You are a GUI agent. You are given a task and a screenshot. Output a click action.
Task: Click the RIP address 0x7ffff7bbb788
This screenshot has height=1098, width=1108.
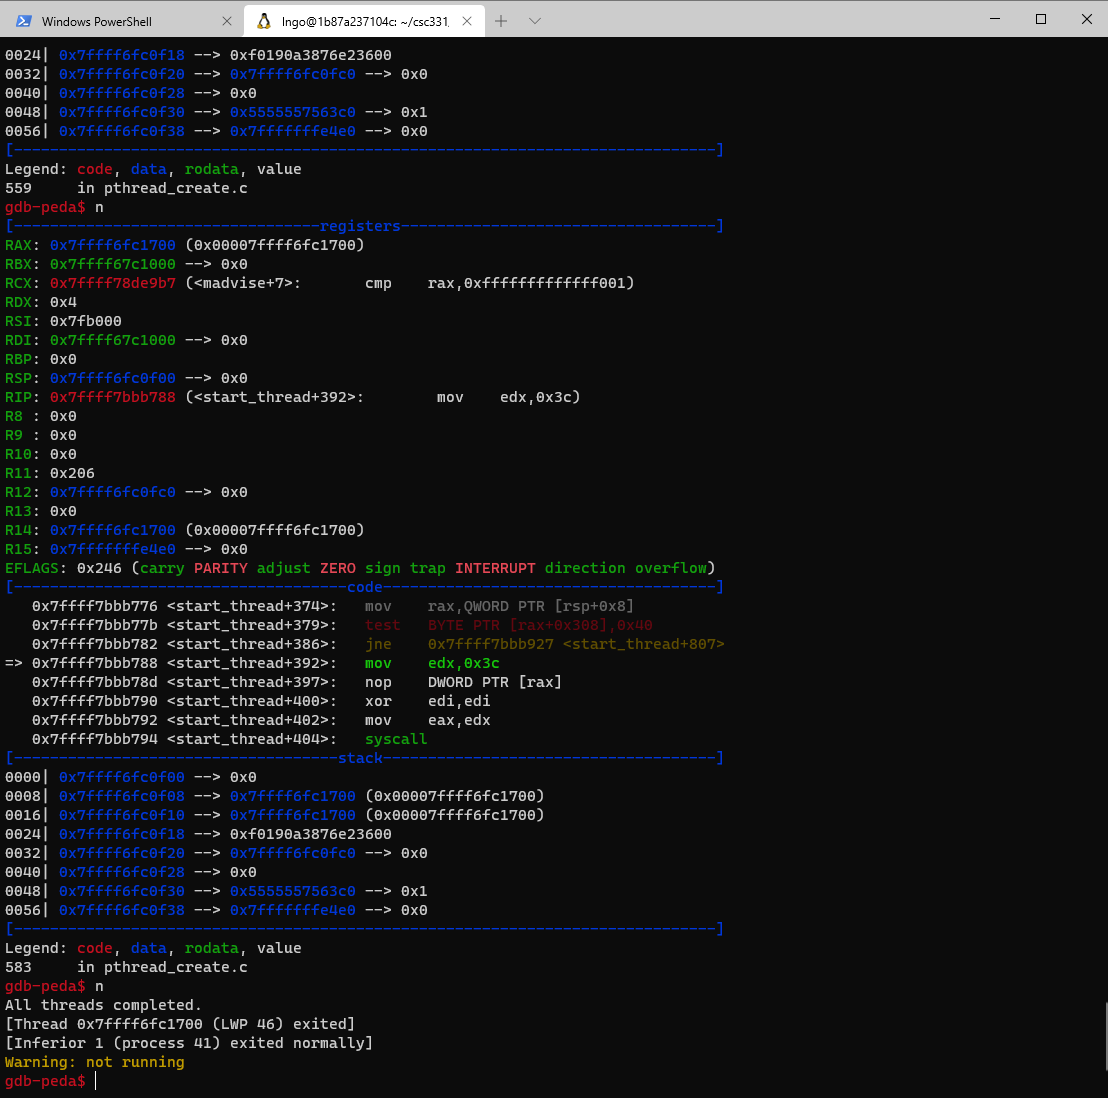(112, 397)
